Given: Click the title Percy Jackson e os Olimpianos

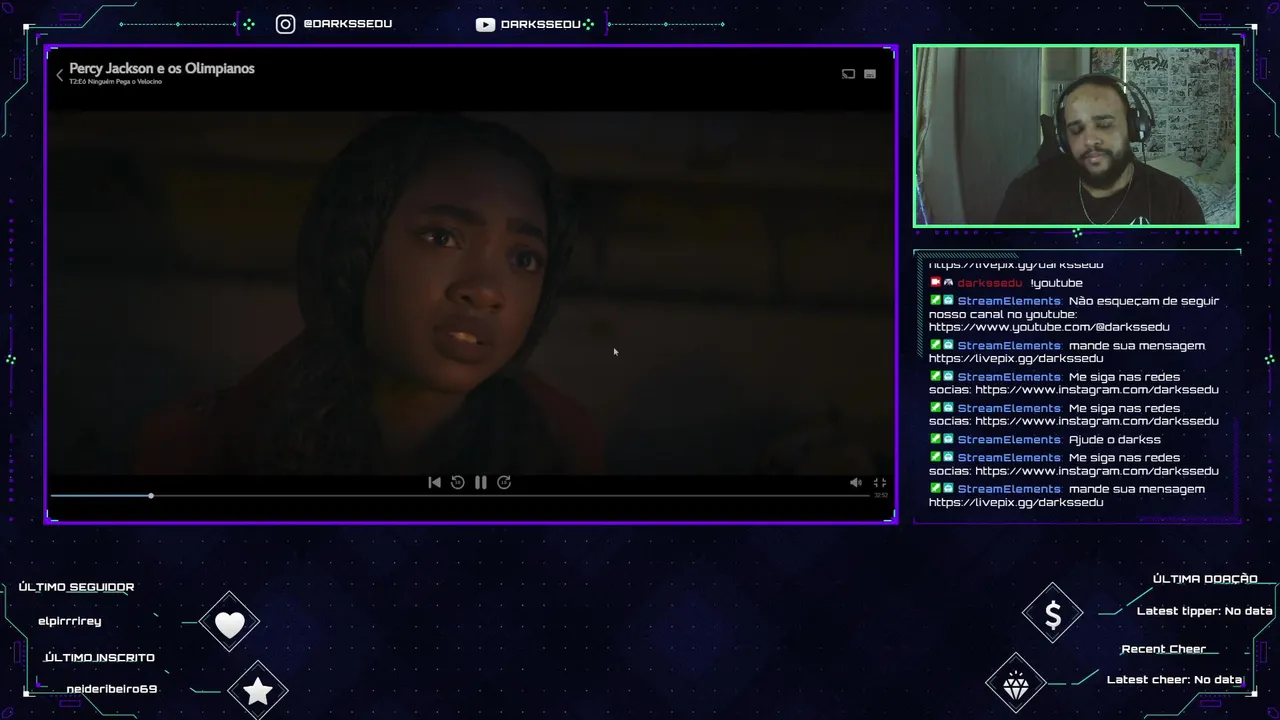Looking at the screenshot, I should (162, 68).
